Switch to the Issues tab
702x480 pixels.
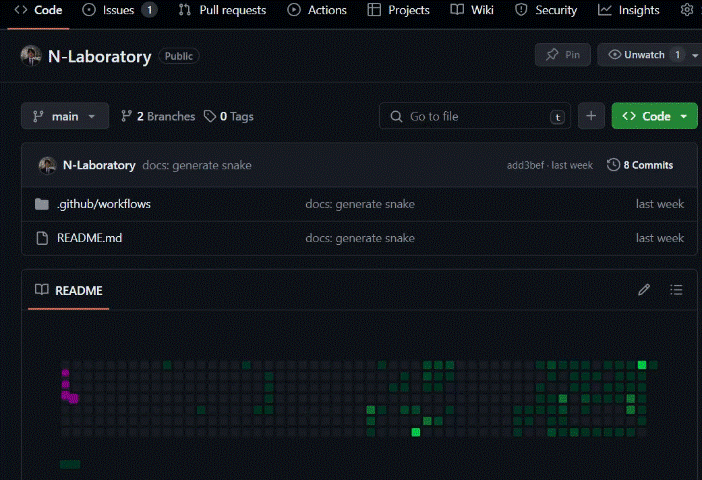point(118,10)
